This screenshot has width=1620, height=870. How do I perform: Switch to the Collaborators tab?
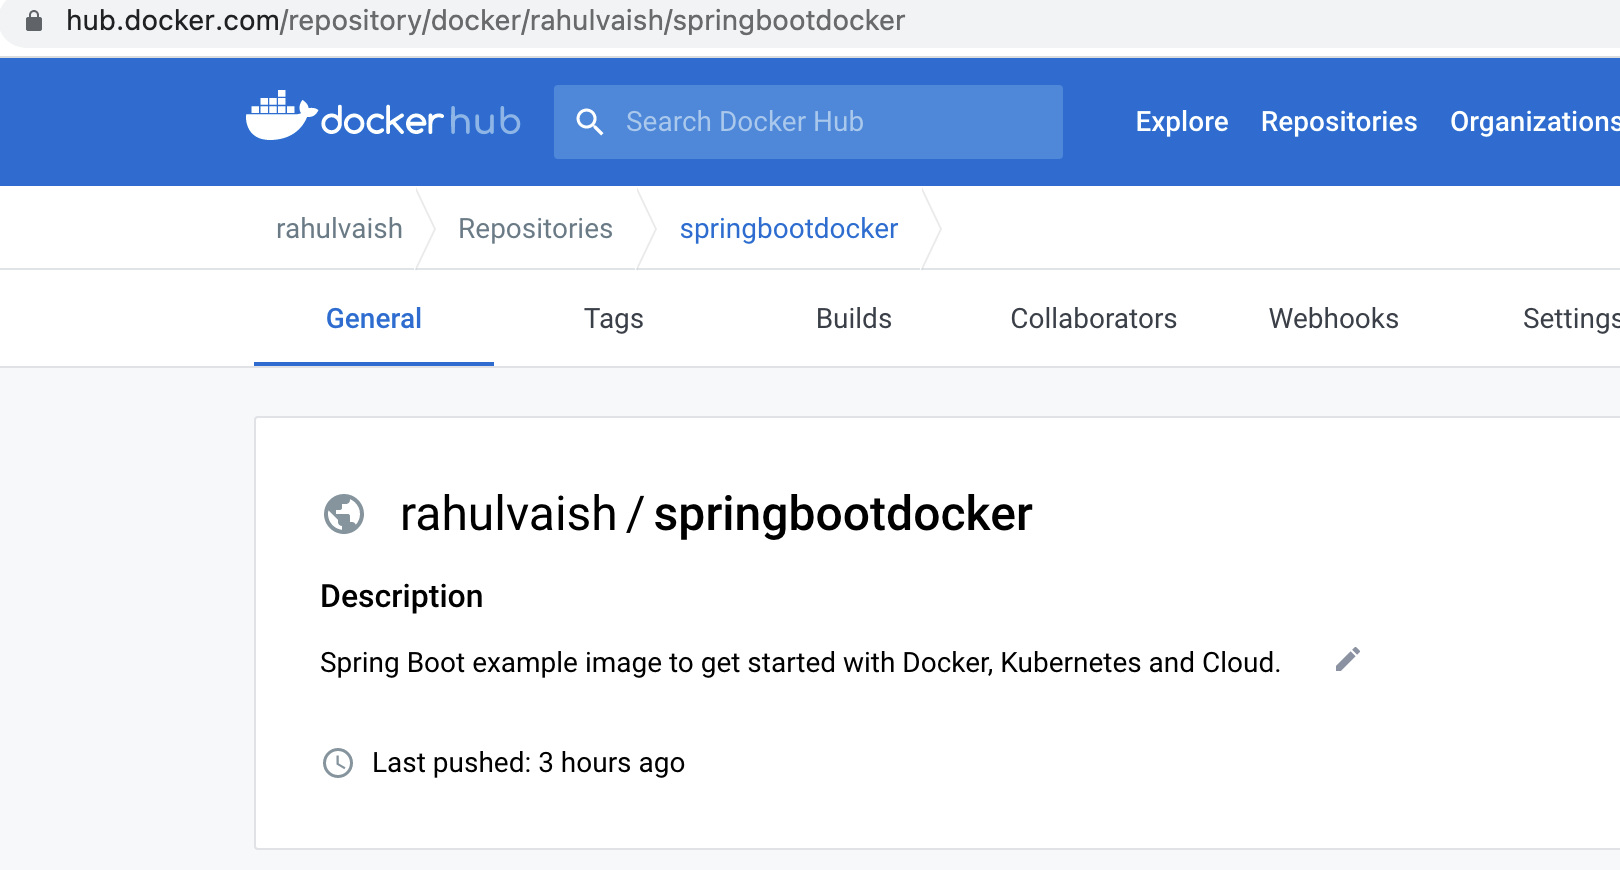1094,319
